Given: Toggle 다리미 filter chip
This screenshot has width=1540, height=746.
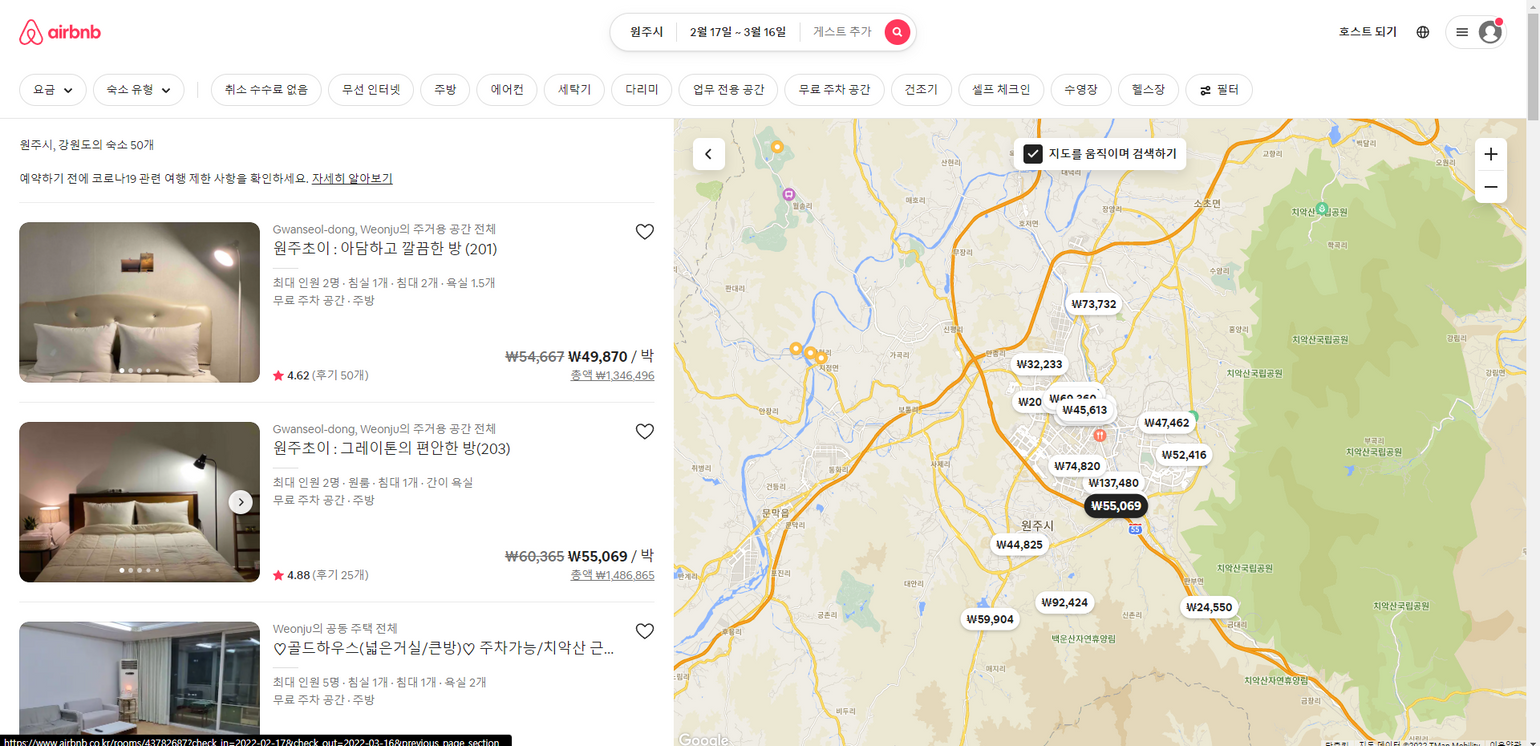Looking at the screenshot, I should tap(642, 90).
